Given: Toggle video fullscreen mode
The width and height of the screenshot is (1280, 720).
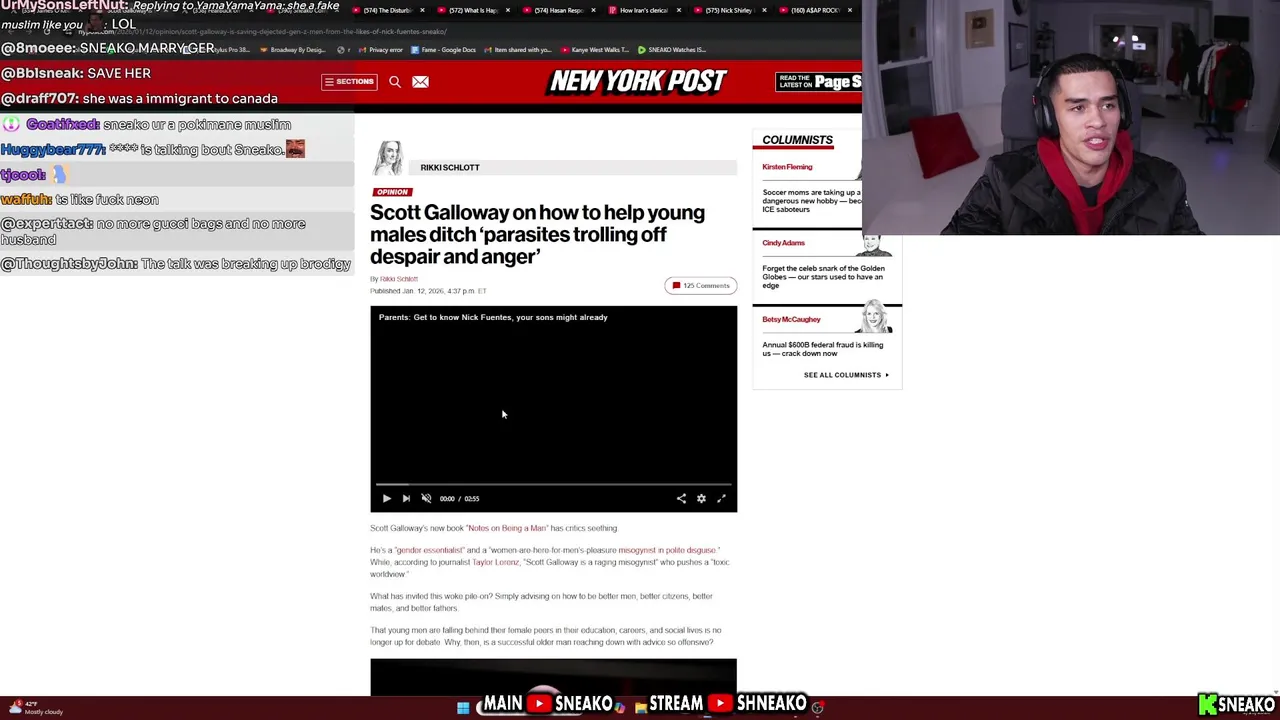Looking at the screenshot, I should pos(721,498).
